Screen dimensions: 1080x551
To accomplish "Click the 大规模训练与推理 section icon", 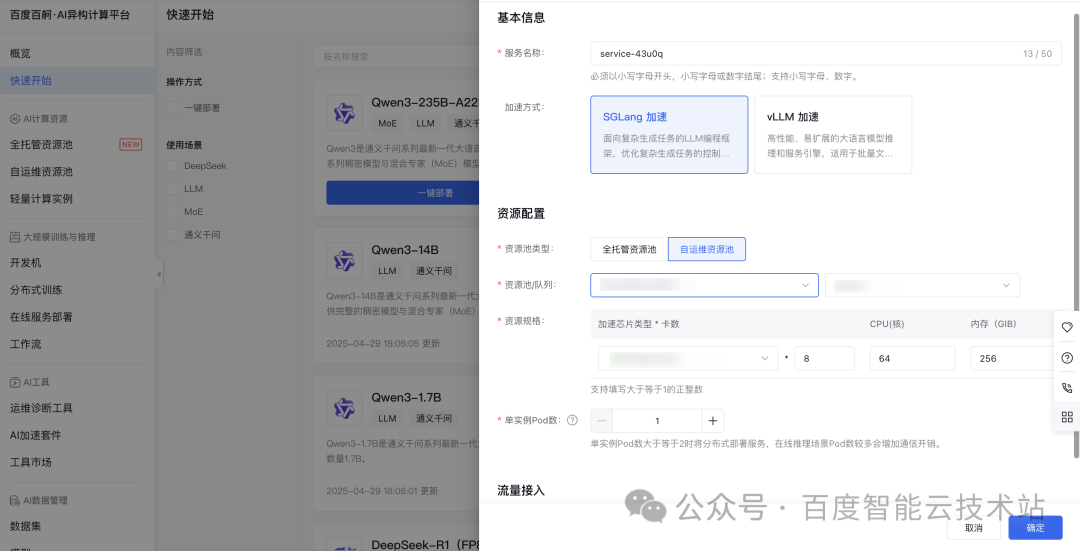I will click(14, 237).
